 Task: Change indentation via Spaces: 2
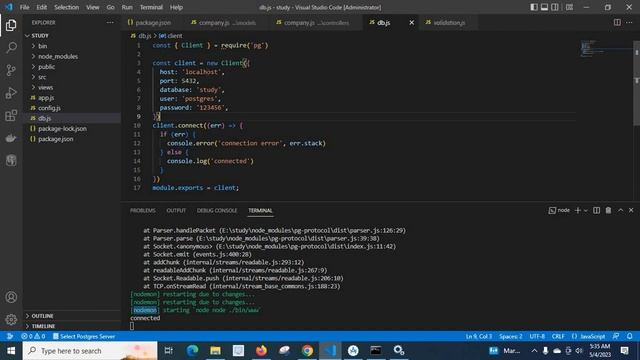point(511,336)
